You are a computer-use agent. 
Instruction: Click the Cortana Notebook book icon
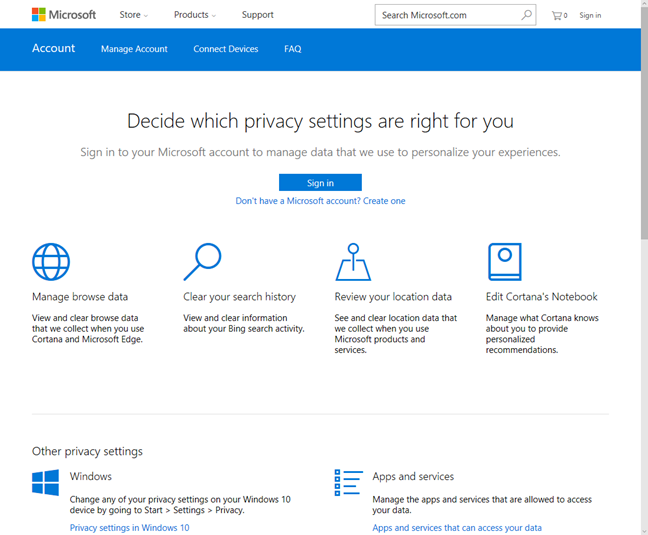point(505,262)
